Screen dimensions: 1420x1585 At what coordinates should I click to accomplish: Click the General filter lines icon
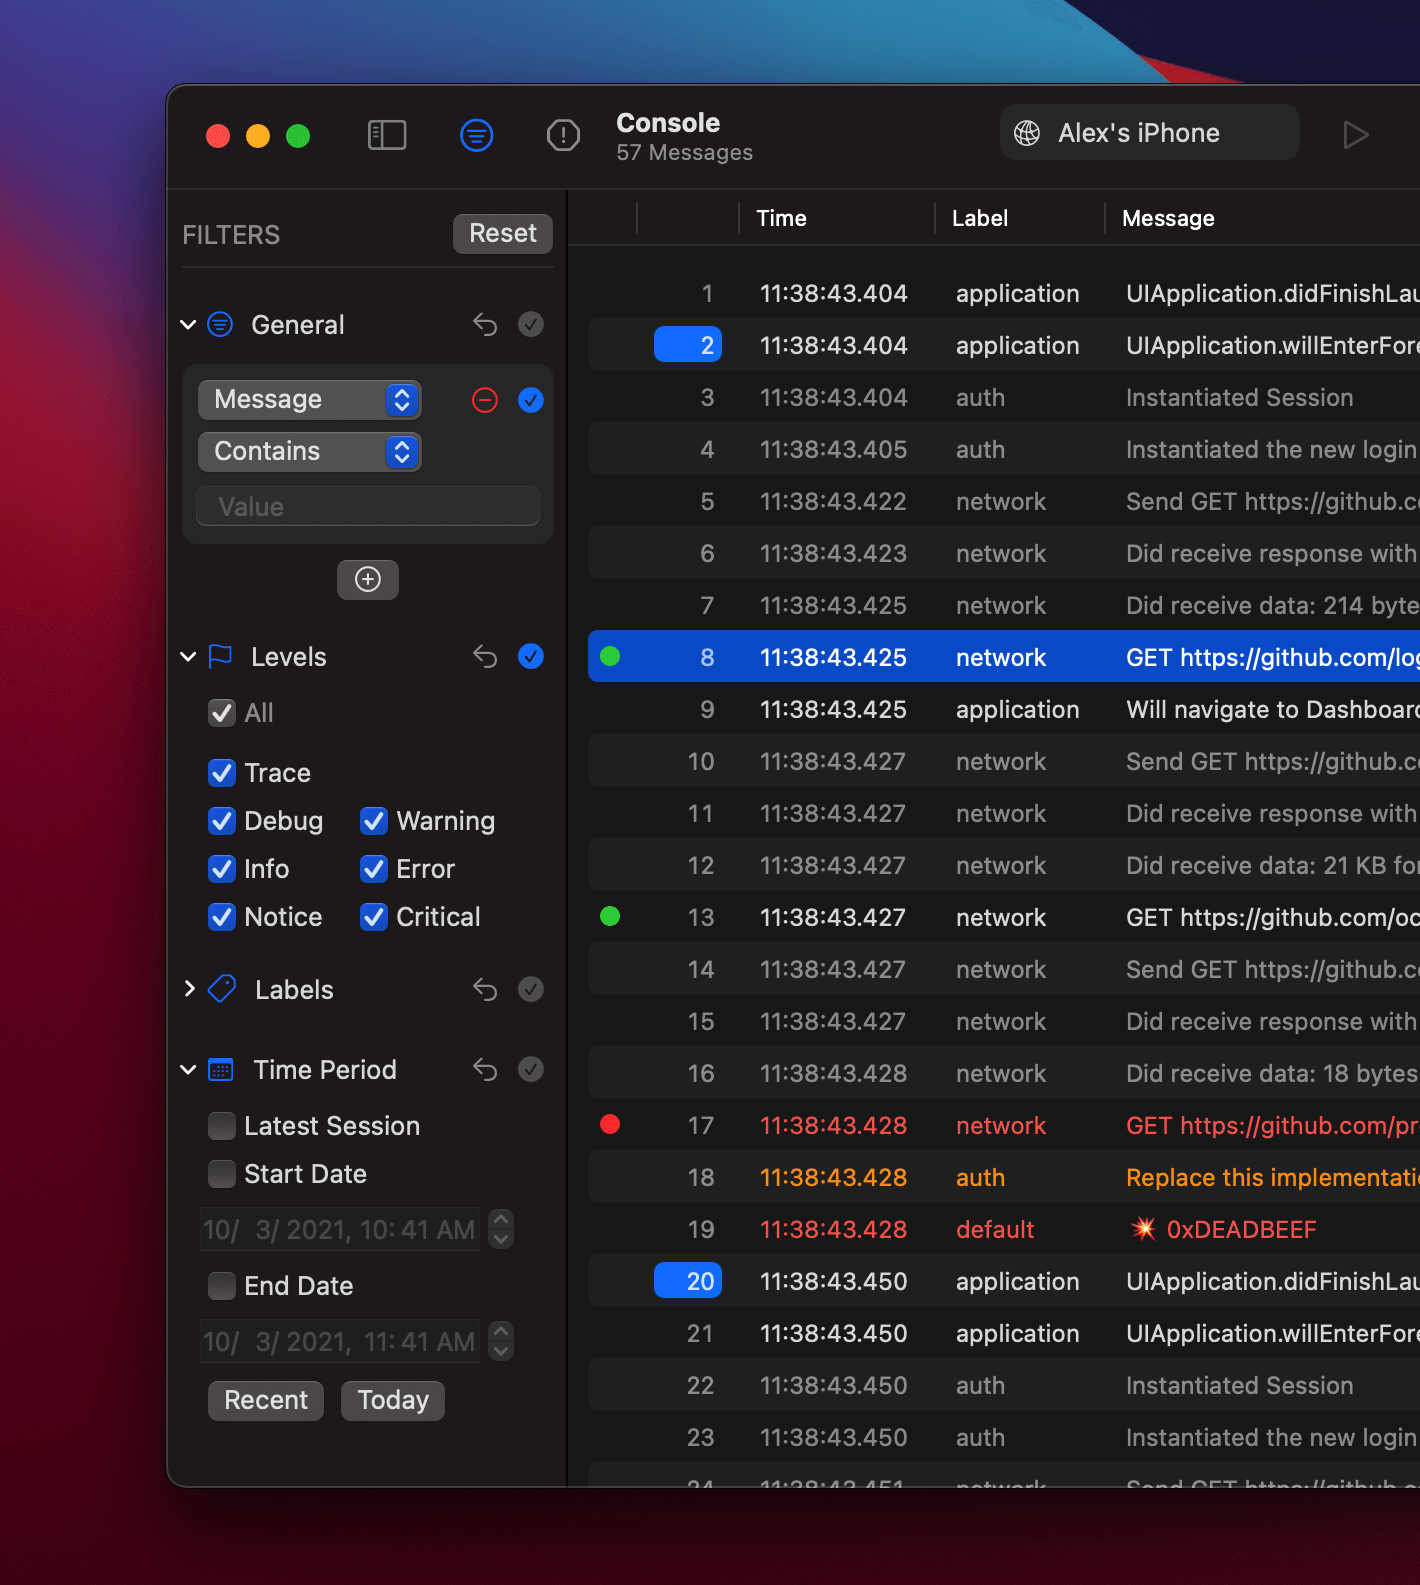tap(220, 324)
